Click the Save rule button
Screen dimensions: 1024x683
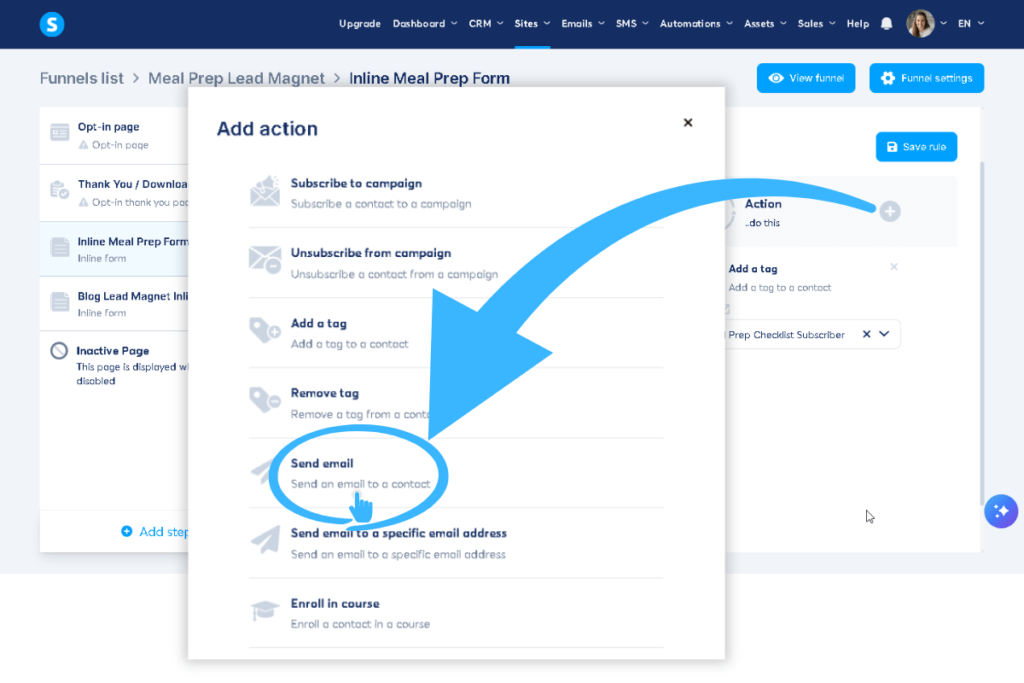click(x=916, y=146)
